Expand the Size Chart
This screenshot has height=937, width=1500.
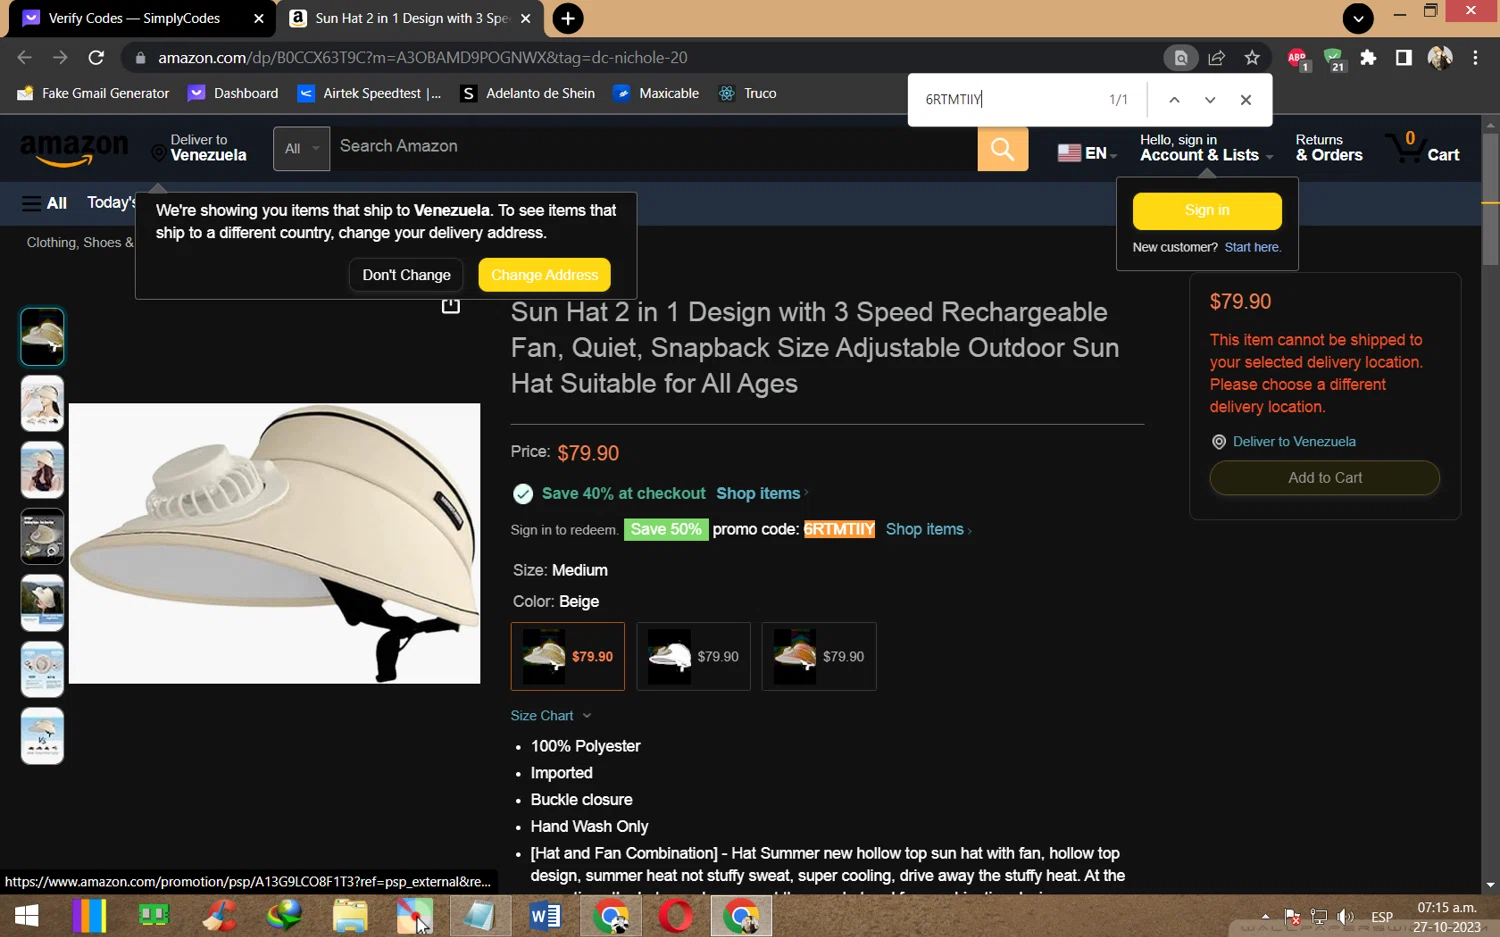point(551,716)
